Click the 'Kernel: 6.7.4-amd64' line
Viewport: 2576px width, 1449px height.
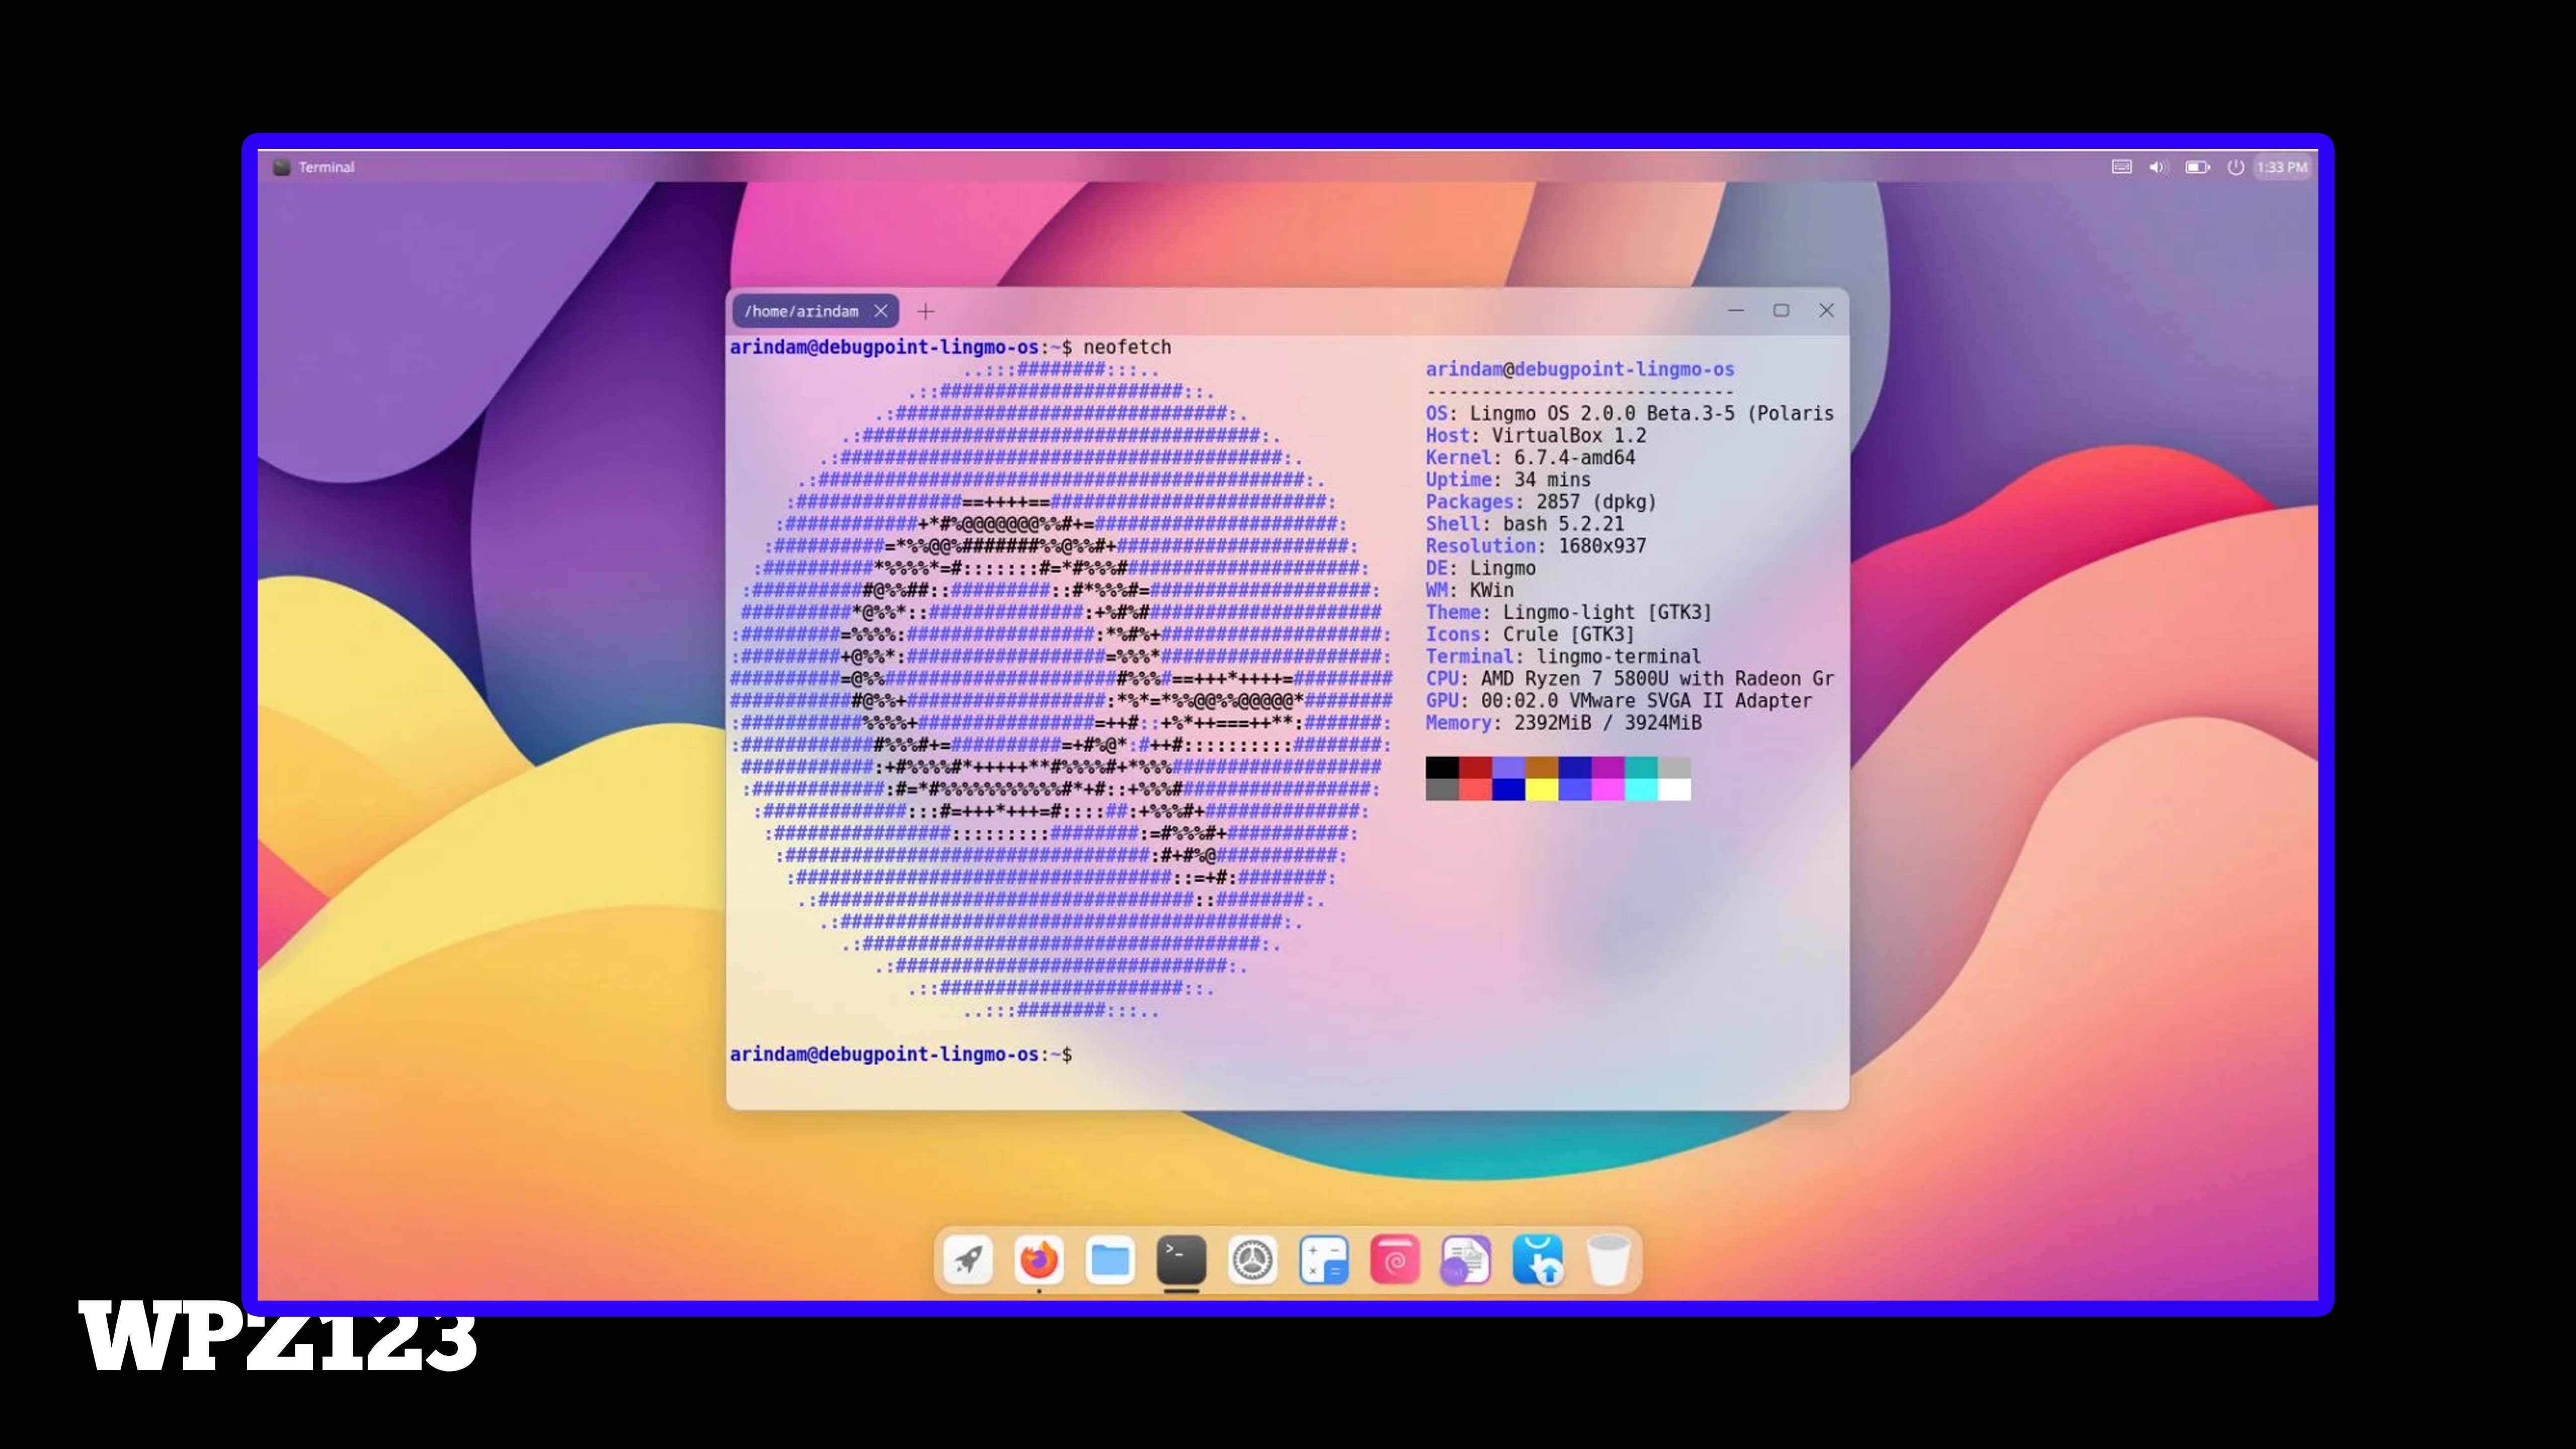[x=1530, y=457]
